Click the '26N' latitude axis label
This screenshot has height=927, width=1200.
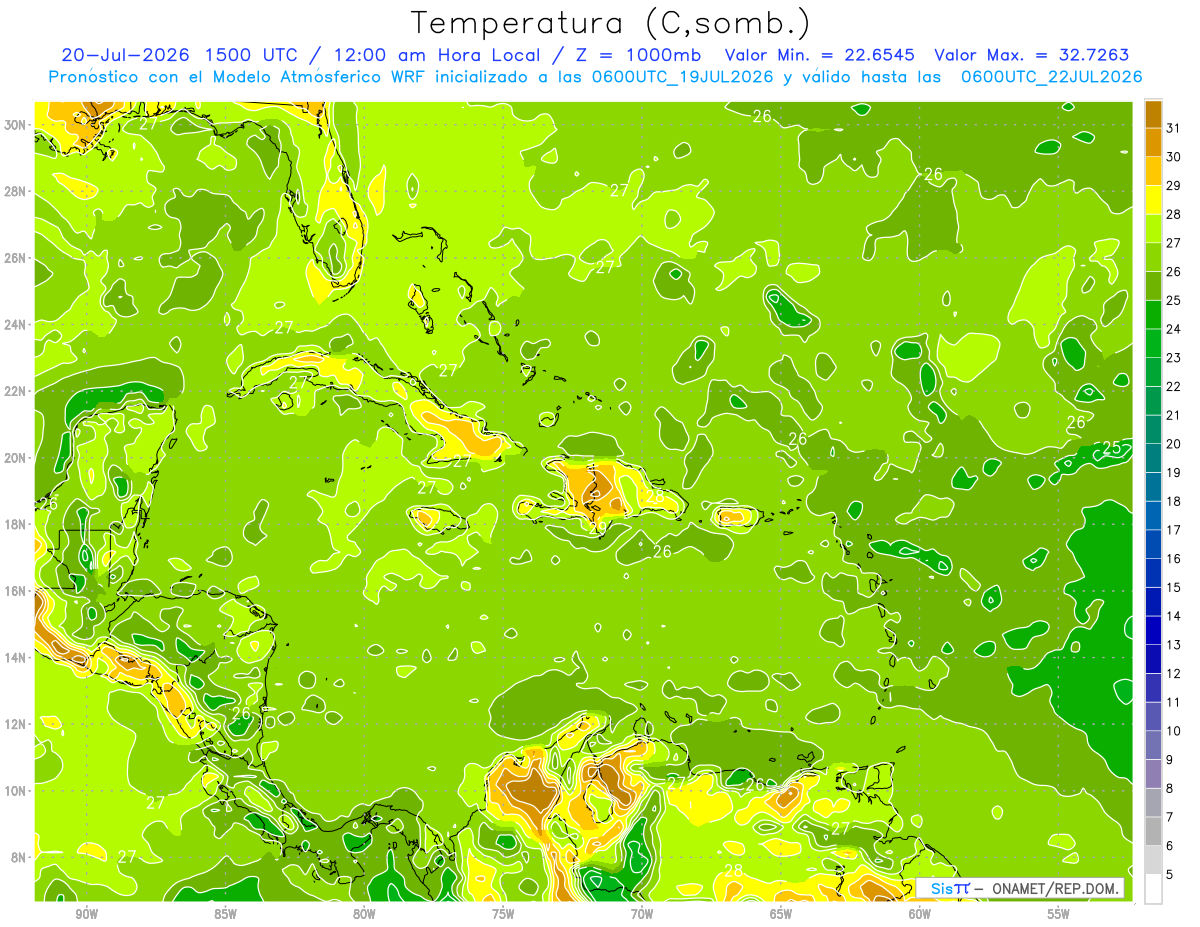(x=17, y=258)
